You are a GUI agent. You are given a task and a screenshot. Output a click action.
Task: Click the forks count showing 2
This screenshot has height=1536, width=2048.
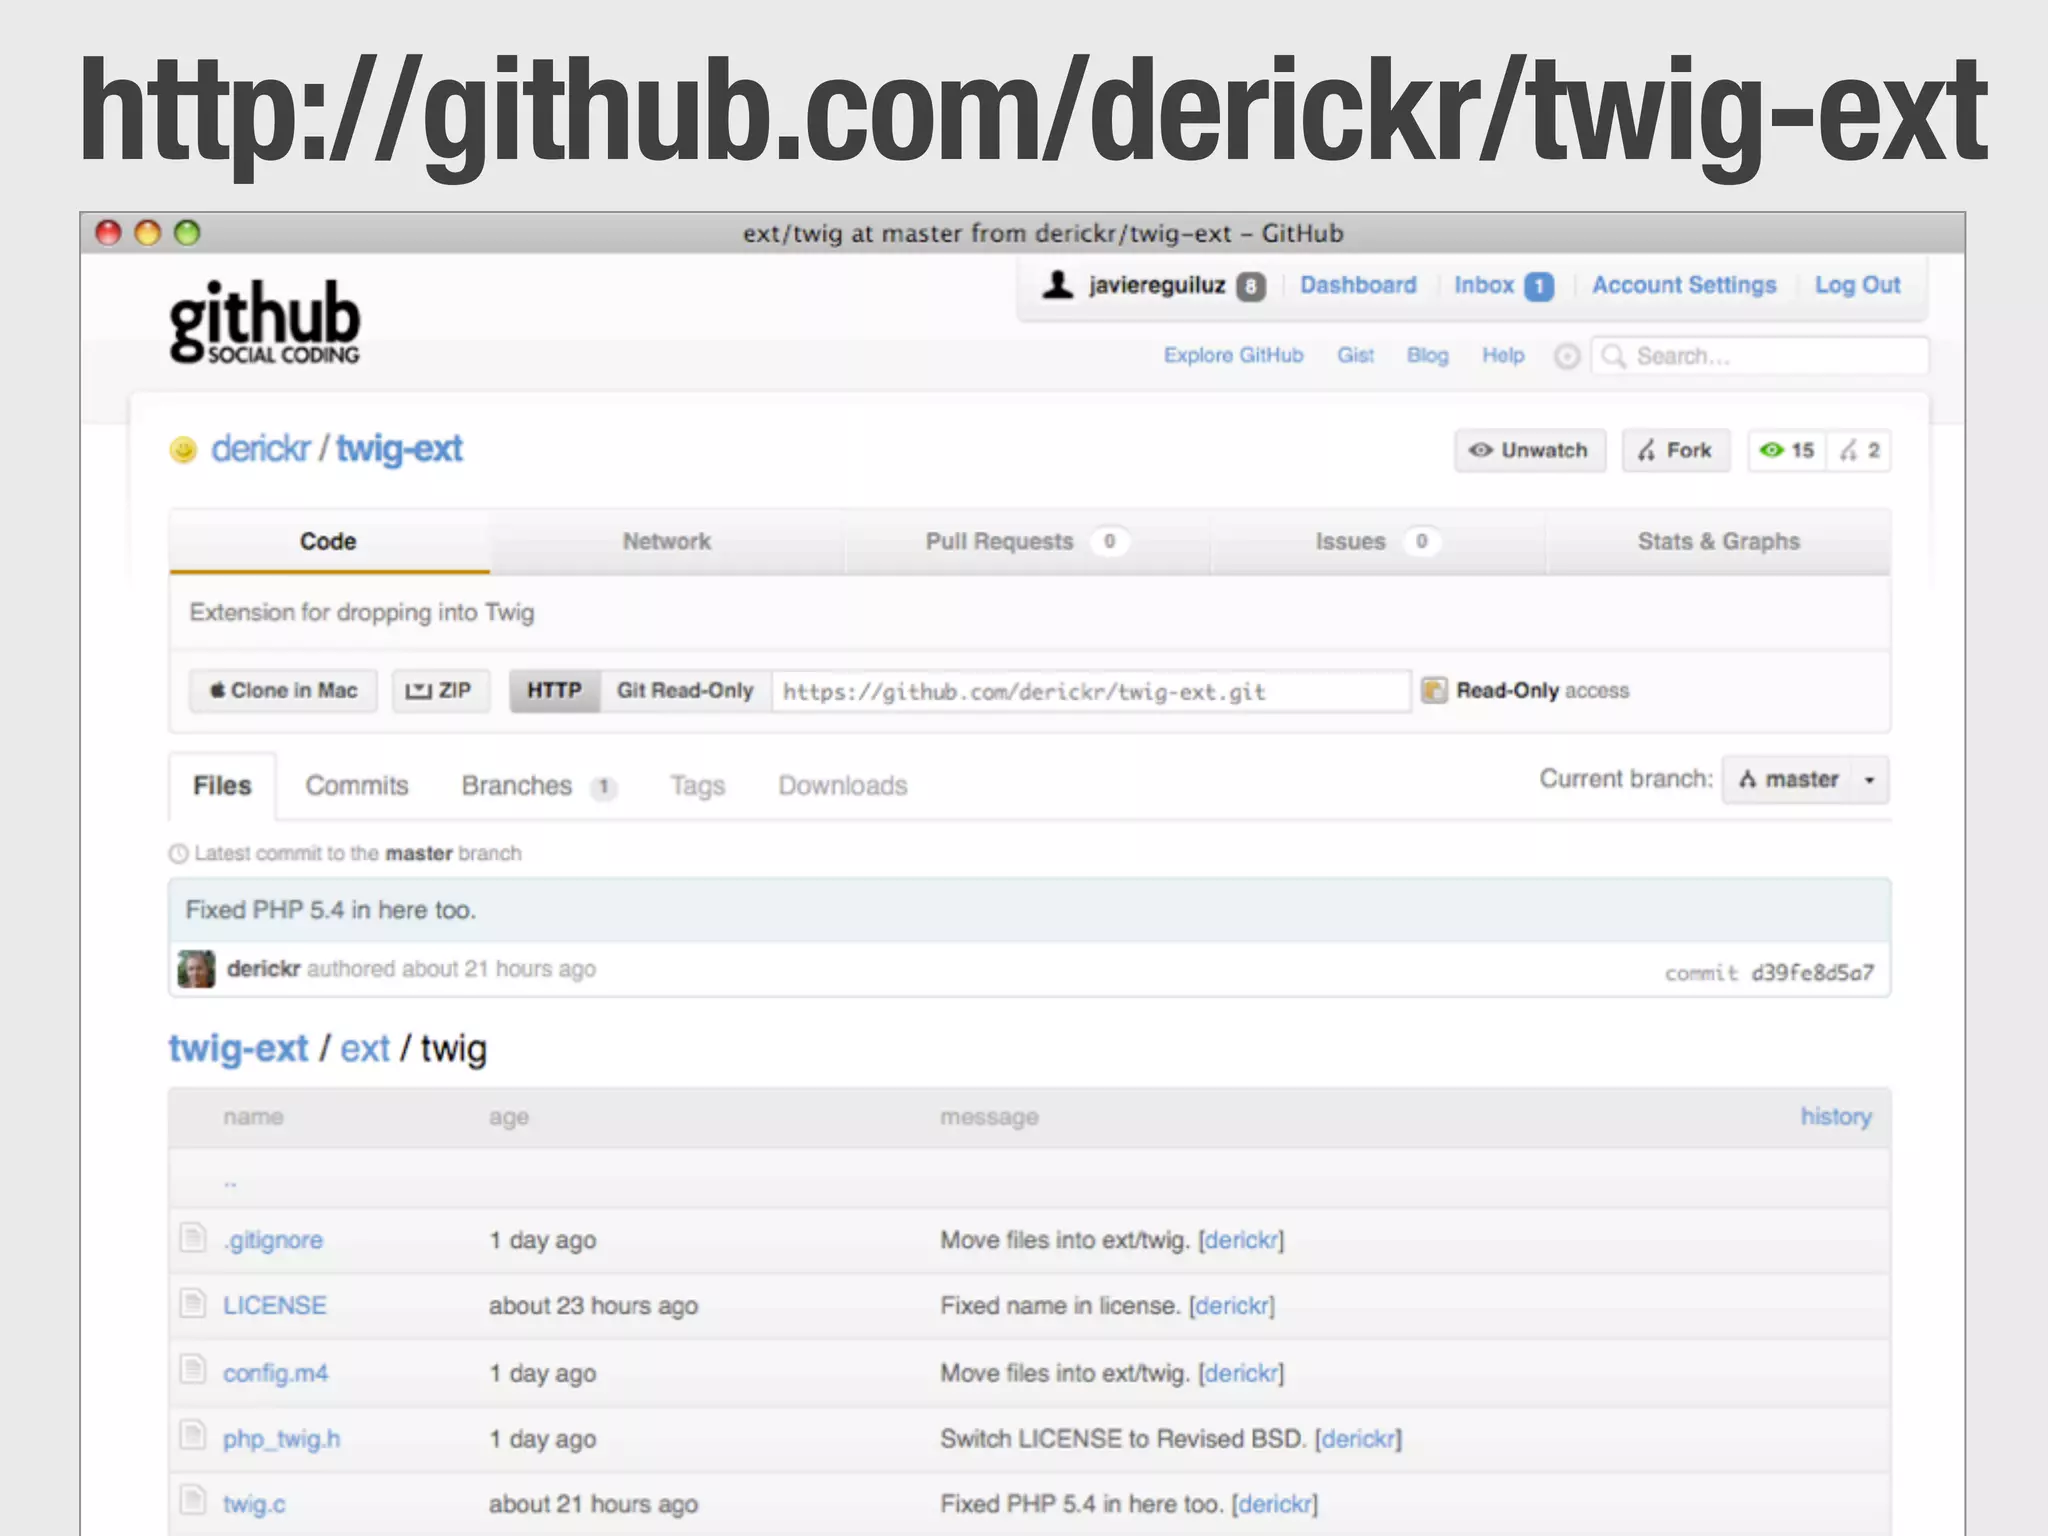(1860, 450)
